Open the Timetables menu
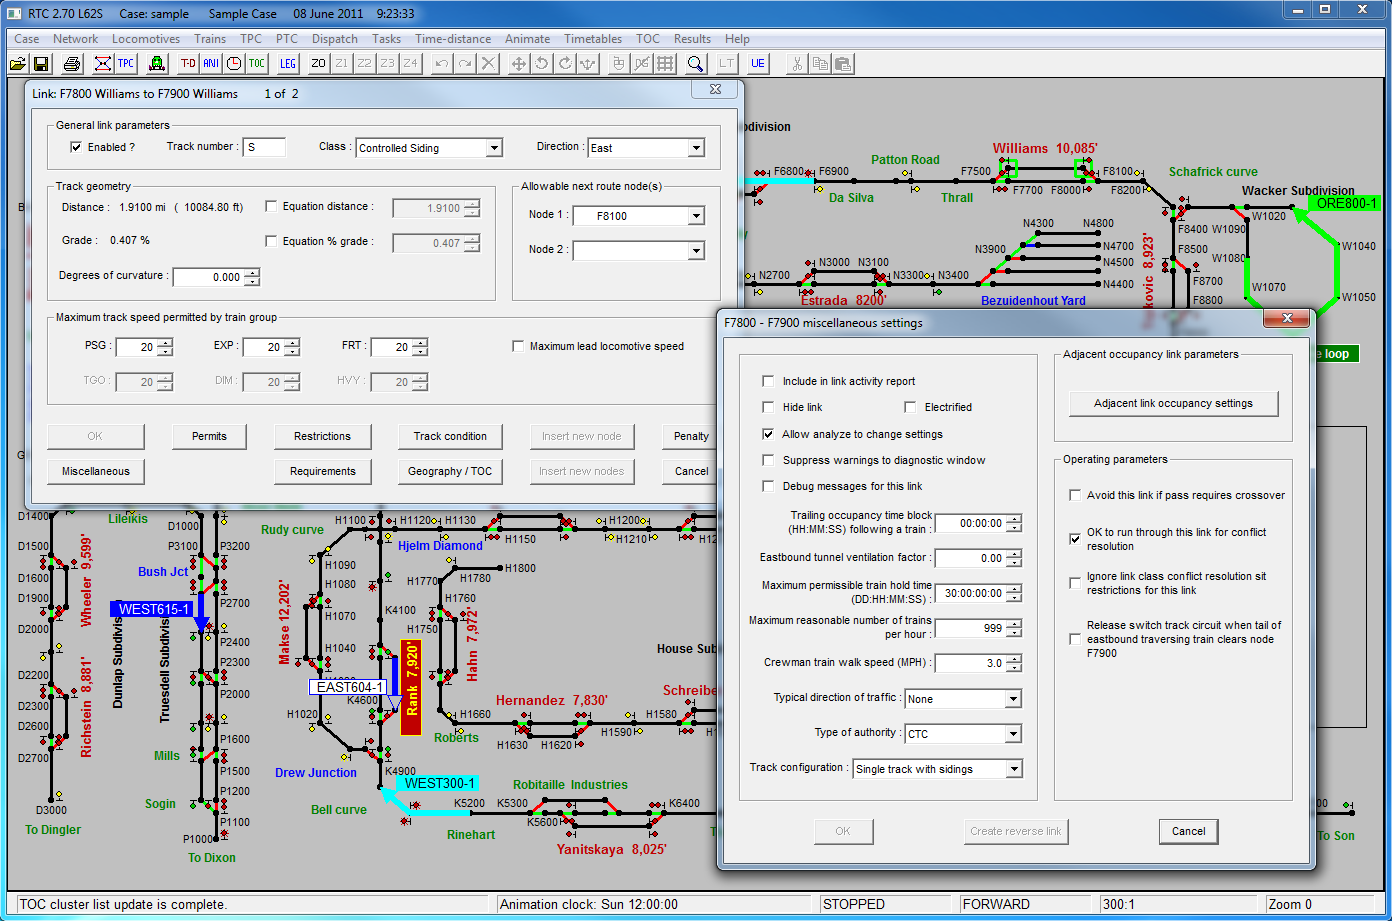1392x921 pixels. pyautogui.click(x=593, y=39)
